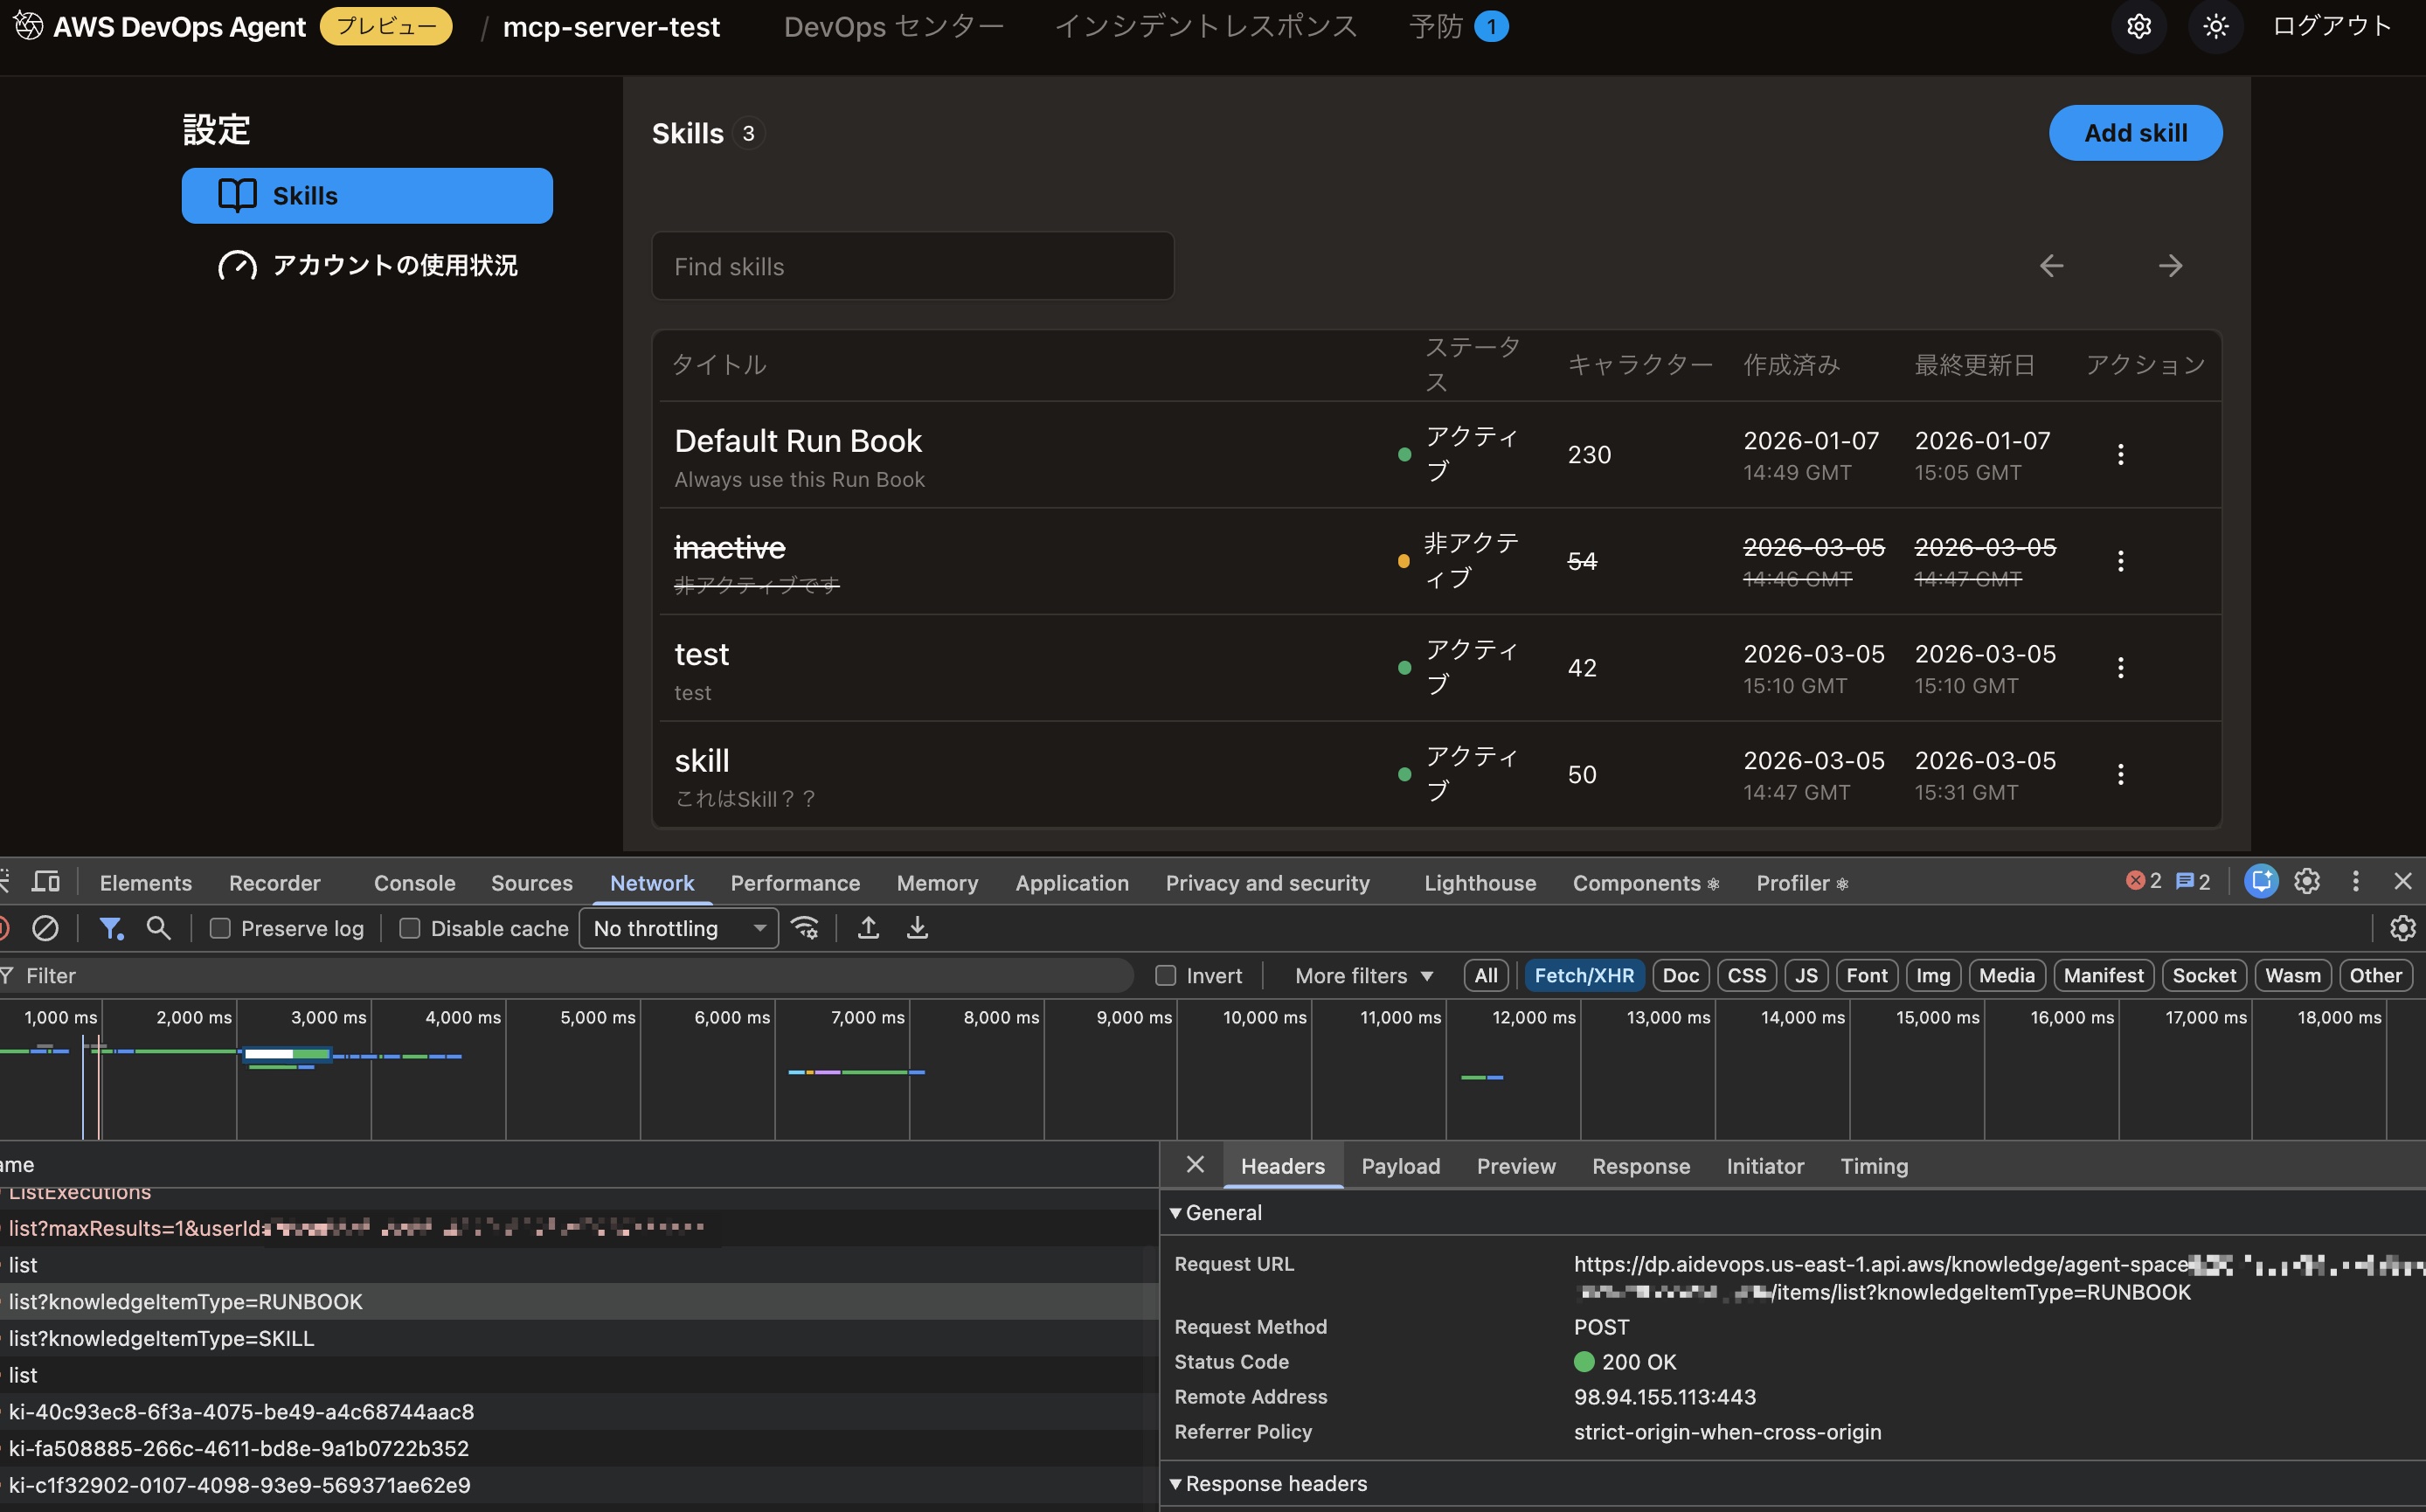The height and width of the screenshot is (1512, 2426).
Task: Toggle the Invert filter checkbox
Action: (1166, 975)
